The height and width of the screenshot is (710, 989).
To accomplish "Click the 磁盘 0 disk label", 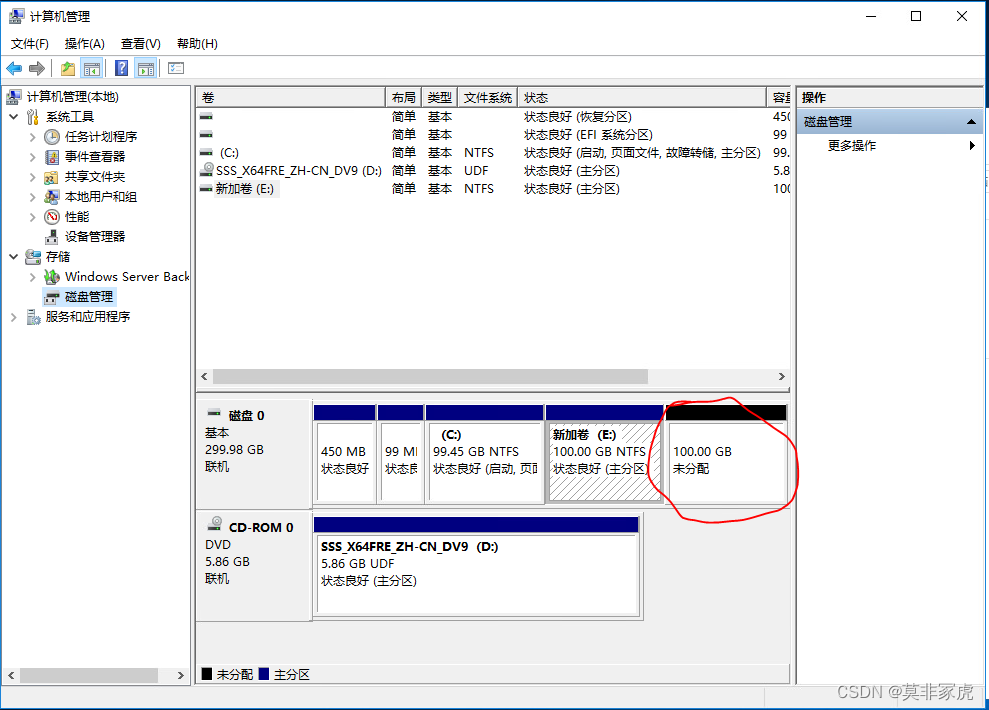I will point(246,416).
